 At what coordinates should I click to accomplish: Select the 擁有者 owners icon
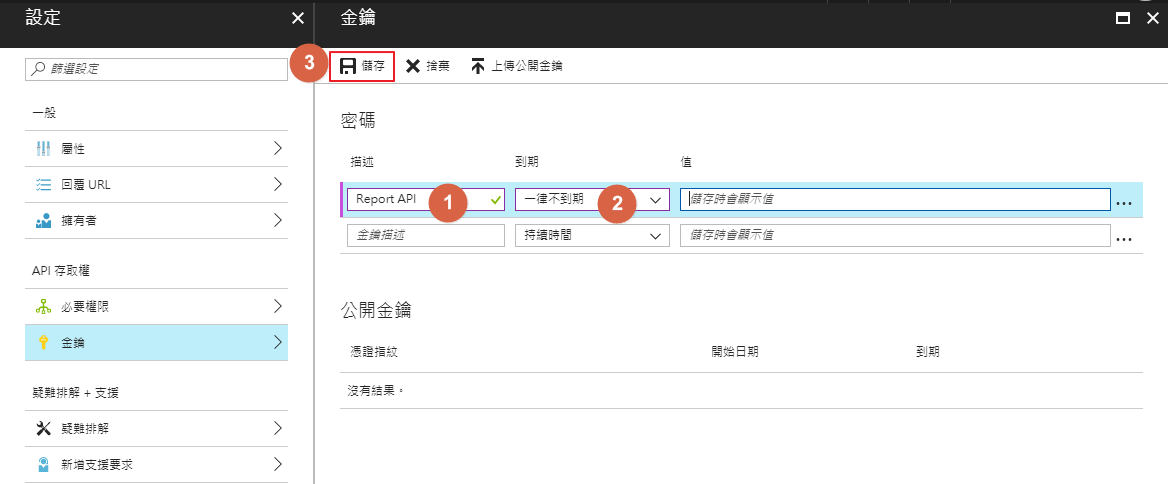[43, 221]
